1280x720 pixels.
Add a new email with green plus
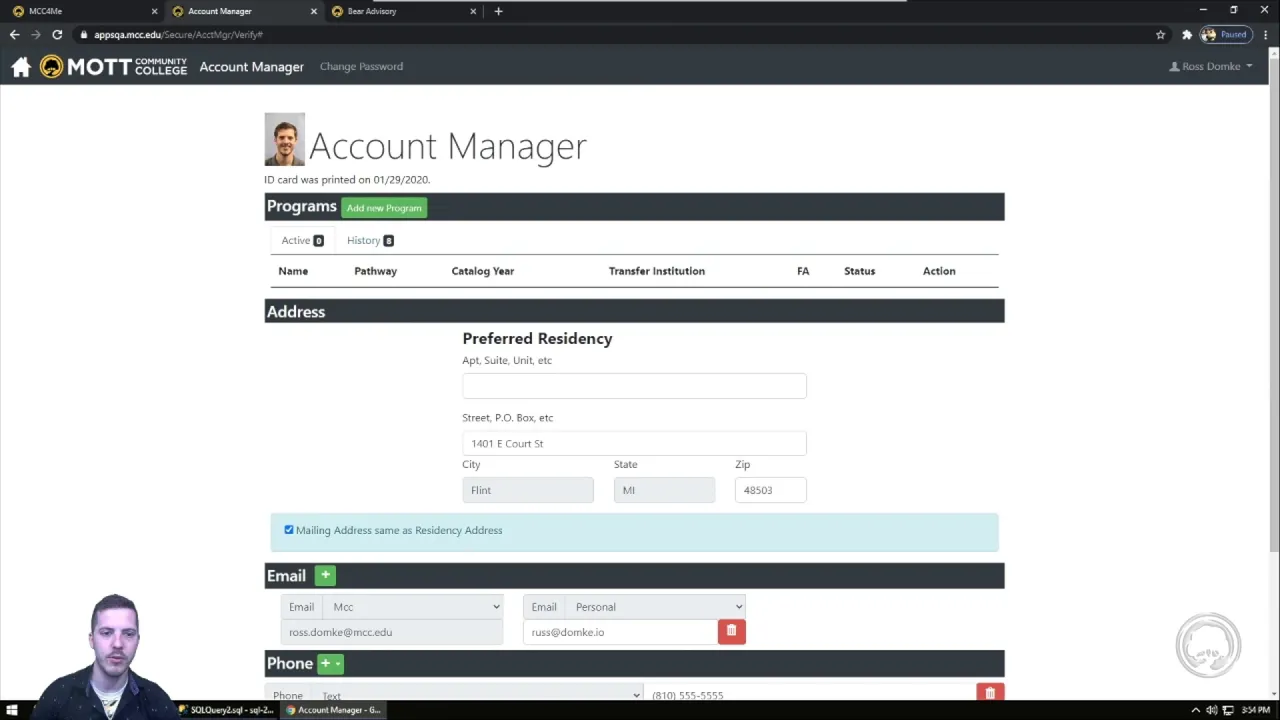click(x=325, y=575)
